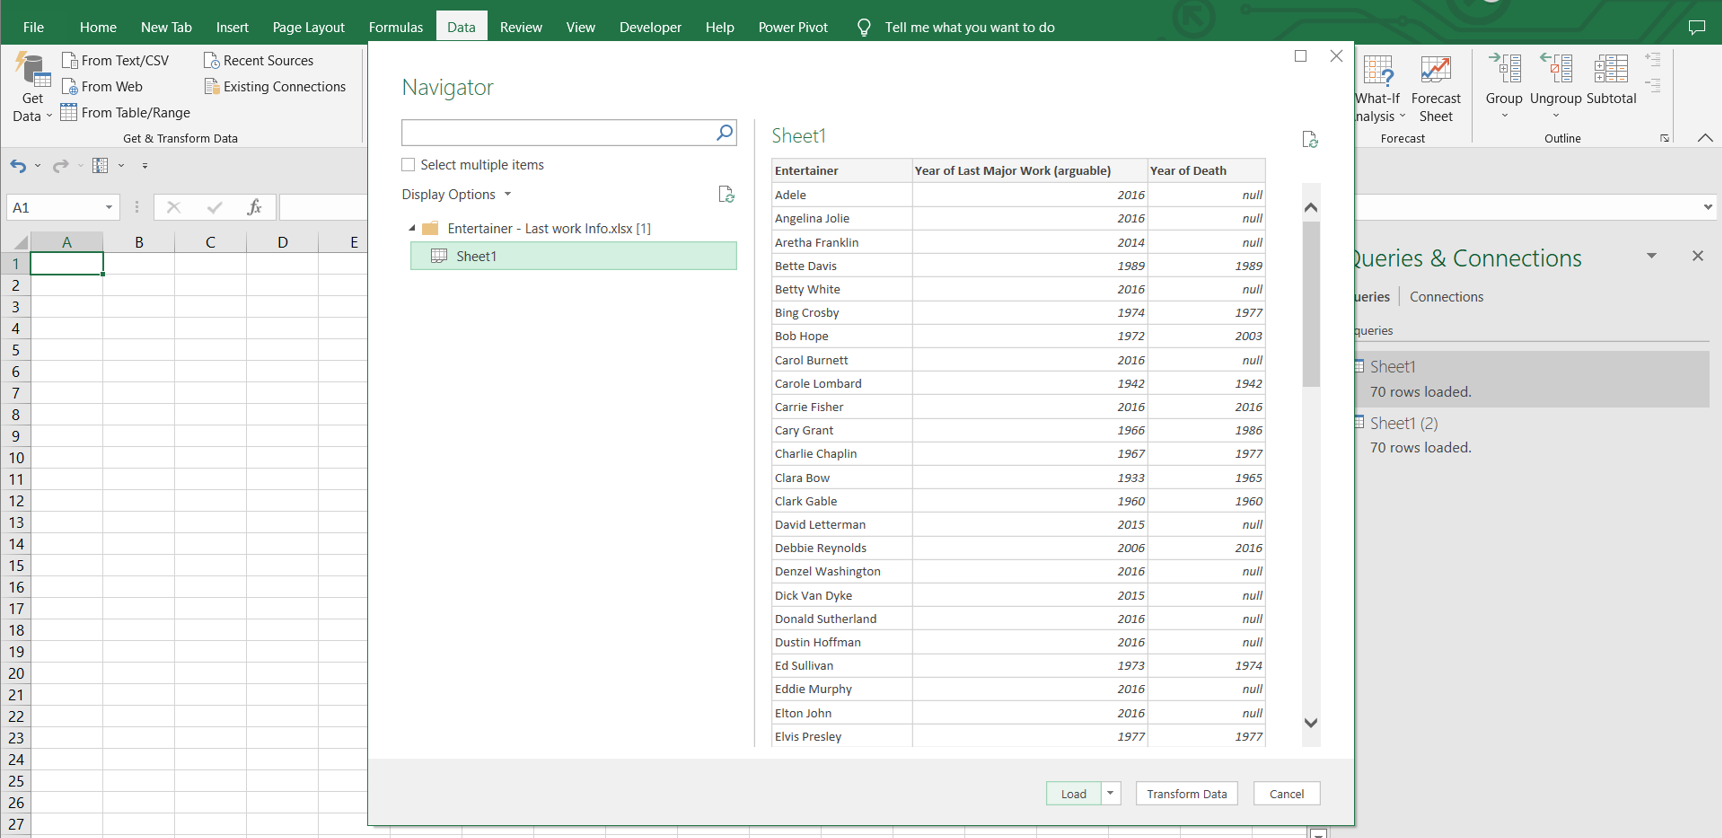Click the search magnifier in Navigator
The image size is (1722, 838).
pos(724,132)
